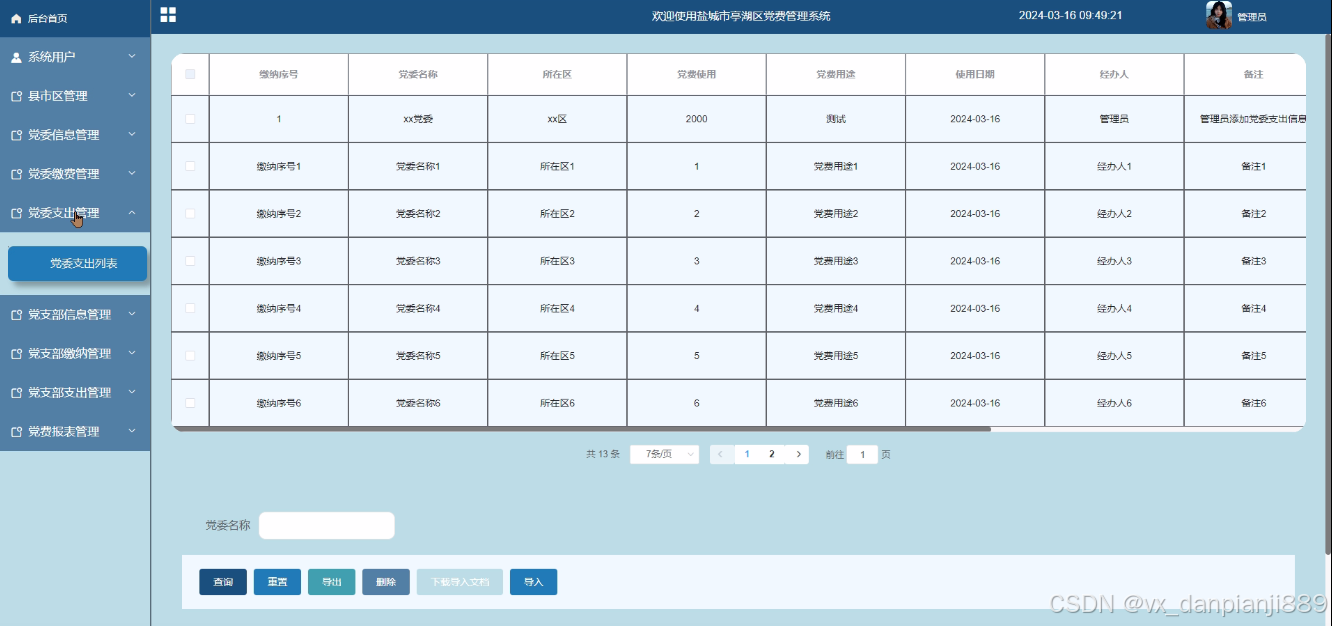Check the row with xx党委
1332x626 pixels.
pos(190,119)
